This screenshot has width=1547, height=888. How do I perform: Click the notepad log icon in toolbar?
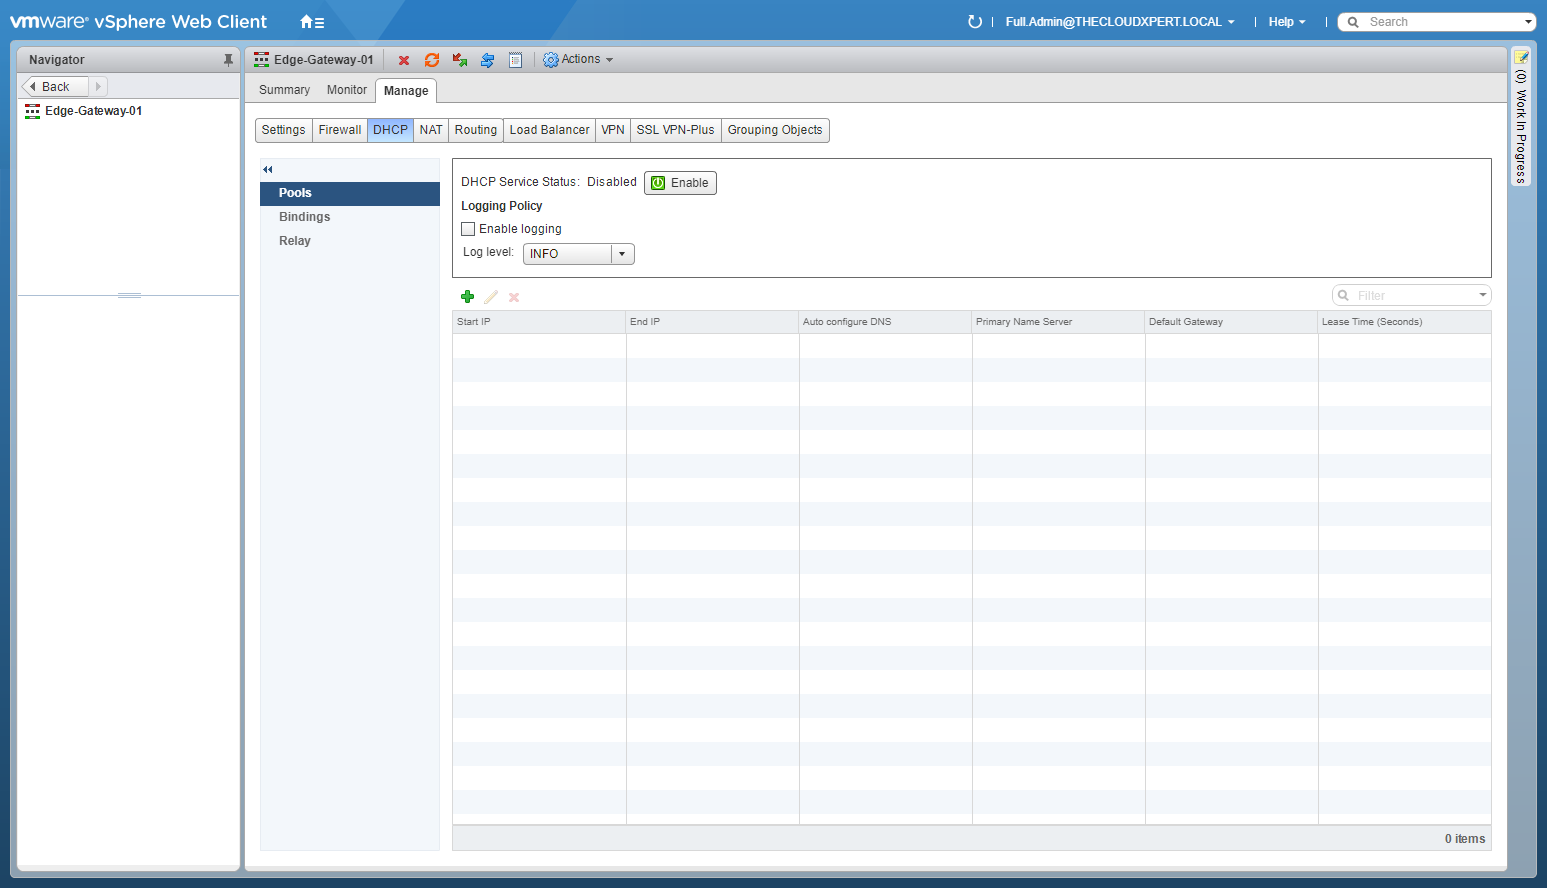[x=515, y=61]
